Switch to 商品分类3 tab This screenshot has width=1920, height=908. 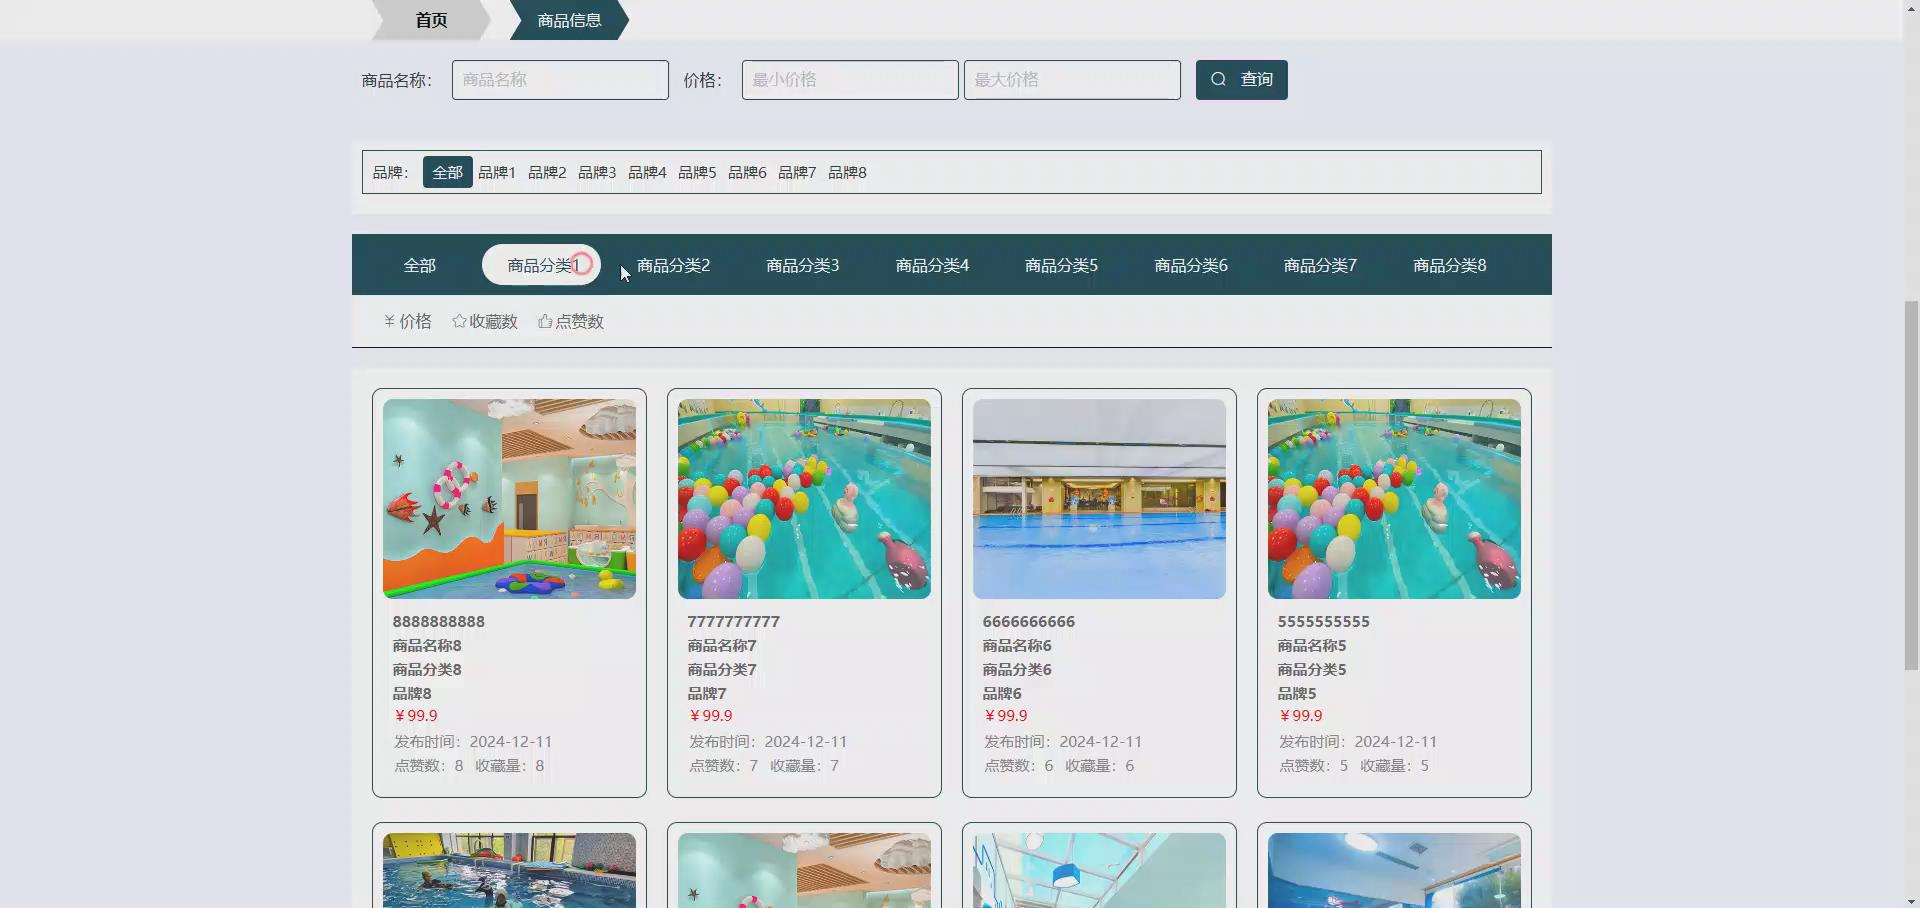click(803, 265)
